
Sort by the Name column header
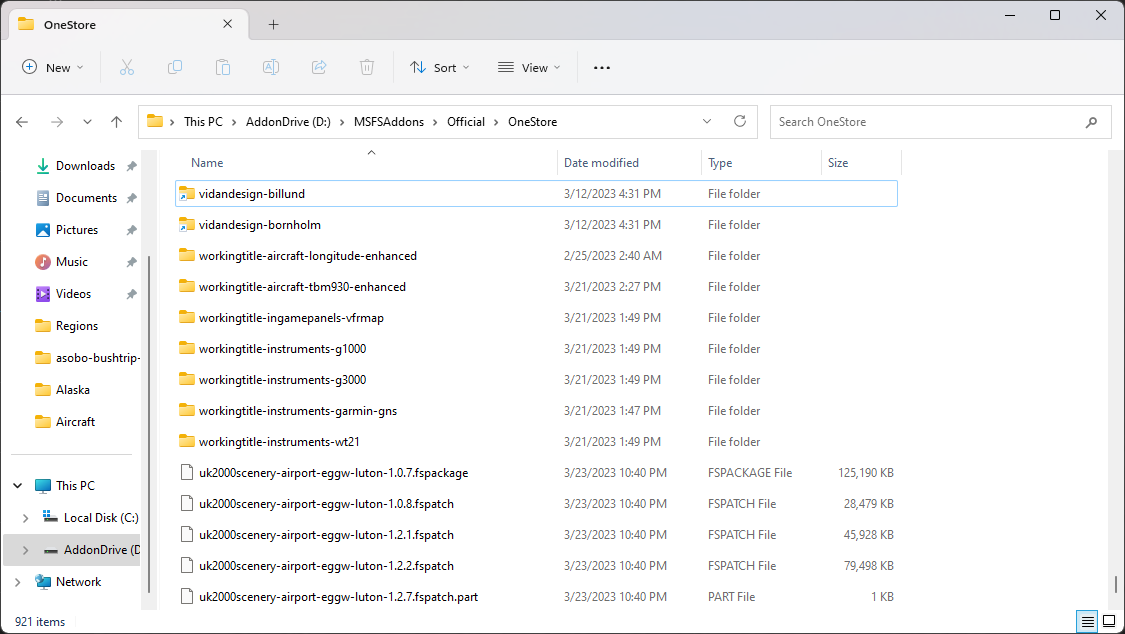coord(366,163)
